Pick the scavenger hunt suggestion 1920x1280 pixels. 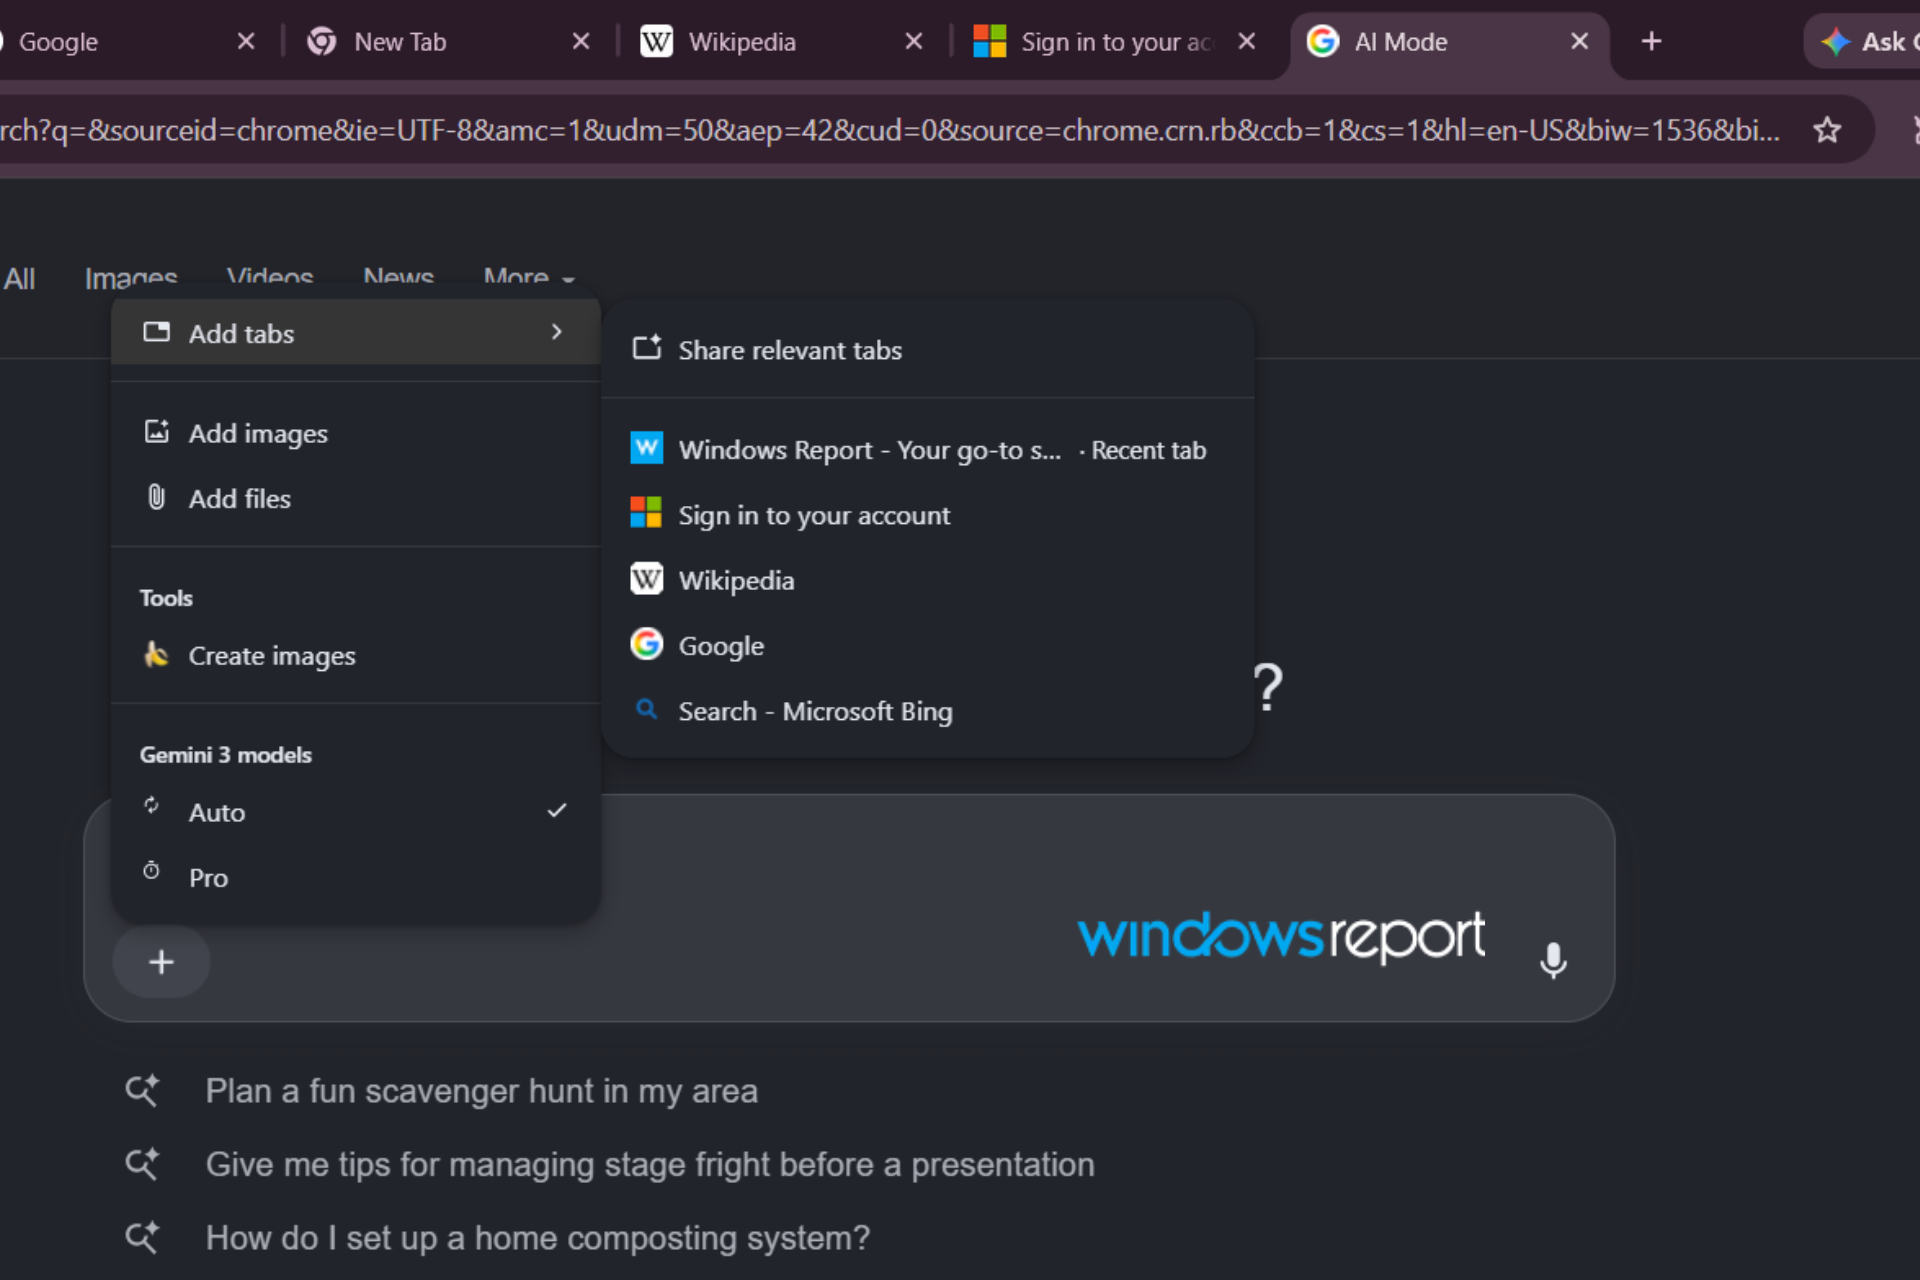481,1091
